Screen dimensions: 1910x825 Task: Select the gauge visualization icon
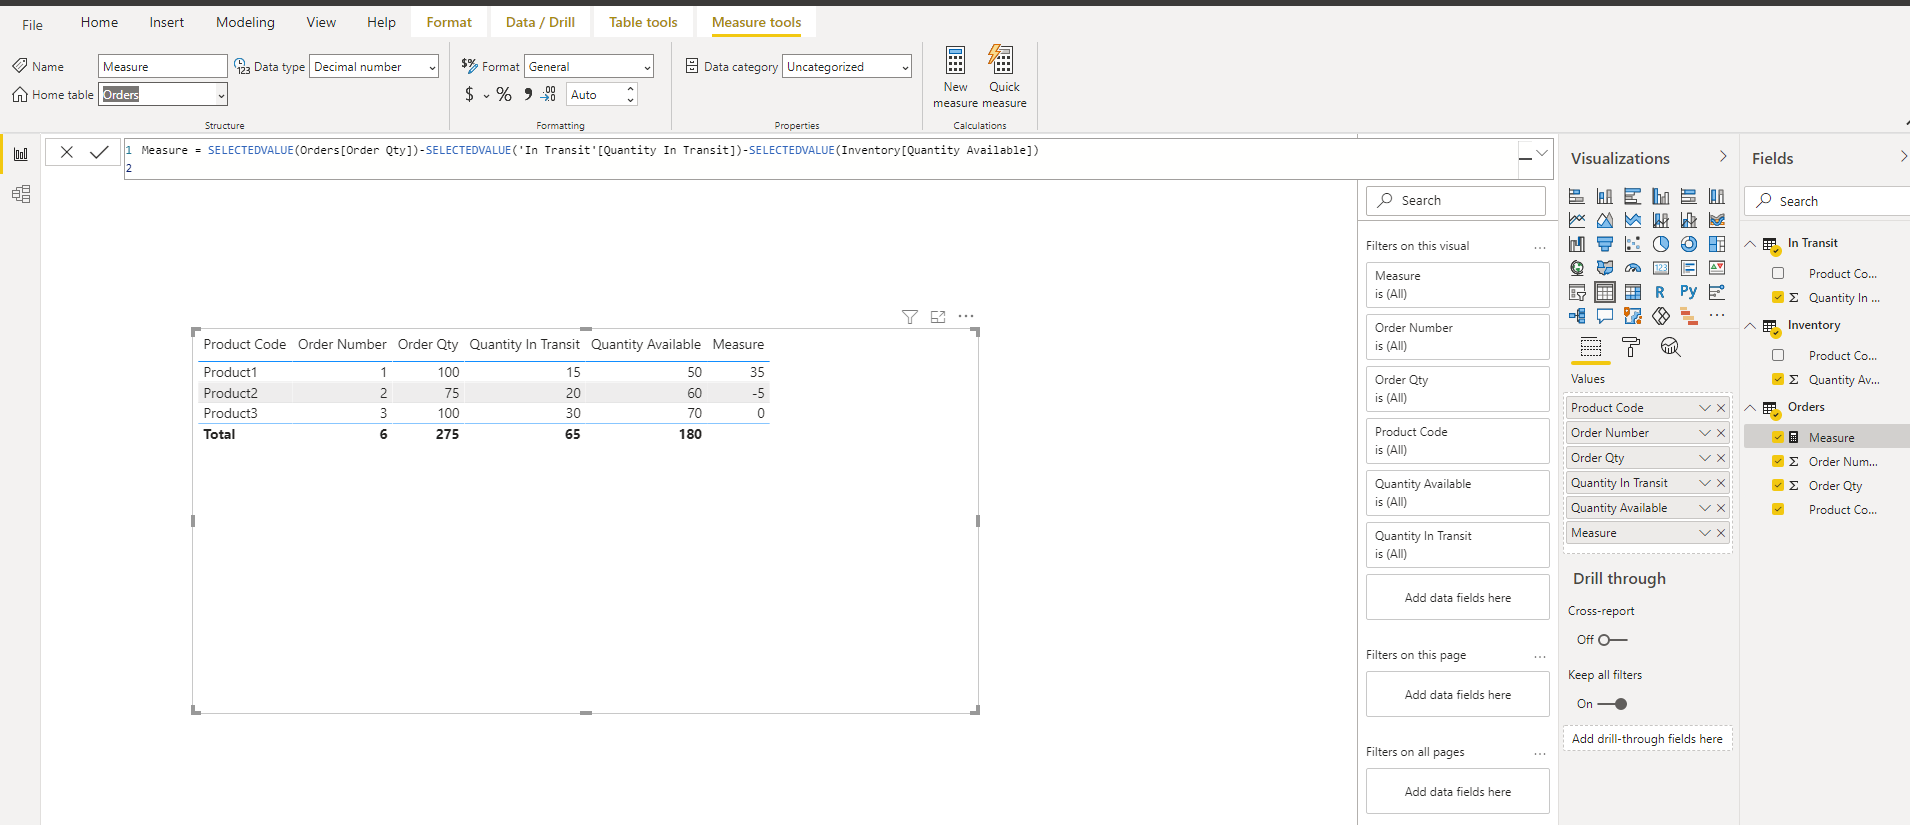click(x=1633, y=268)
